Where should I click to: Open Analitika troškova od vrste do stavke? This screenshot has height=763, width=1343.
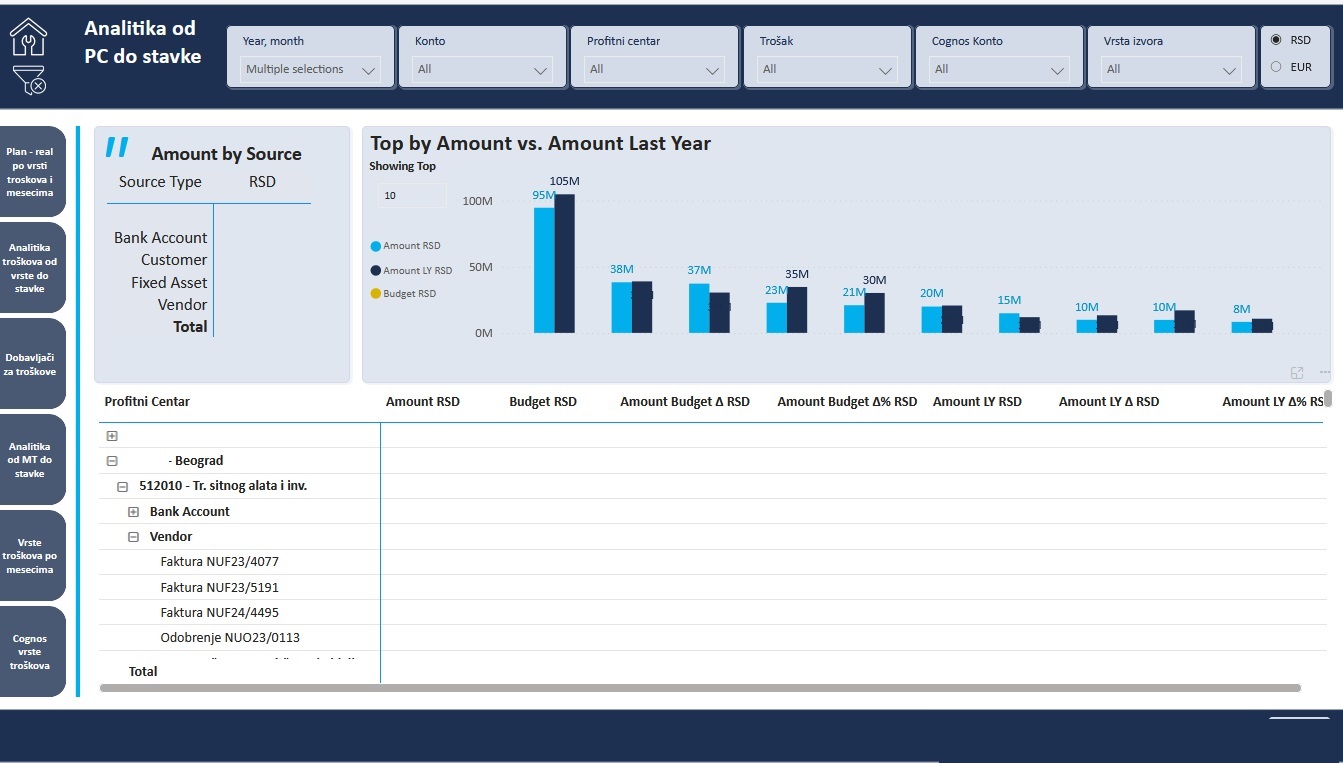[30, 267]
